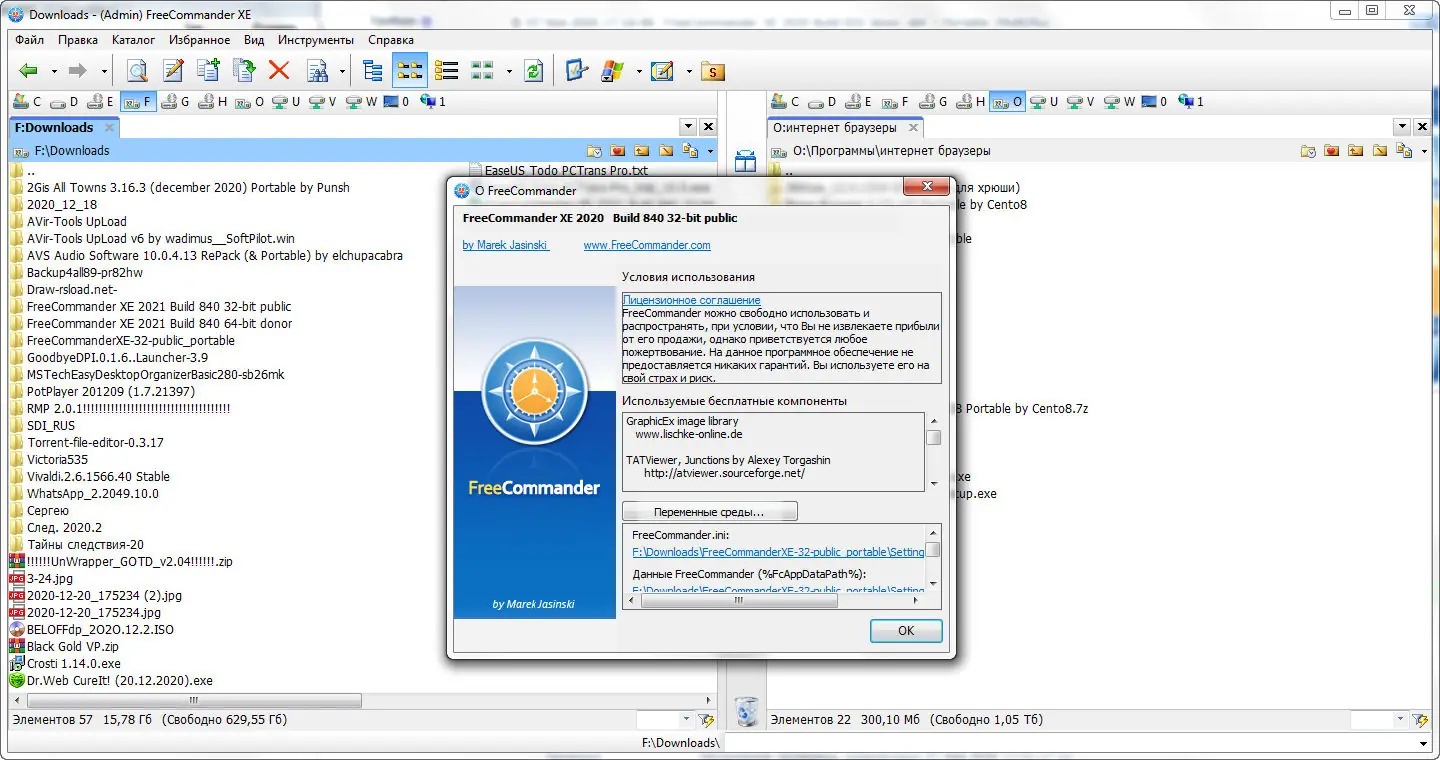Toggle the thumbnails view button

[483, 71]
